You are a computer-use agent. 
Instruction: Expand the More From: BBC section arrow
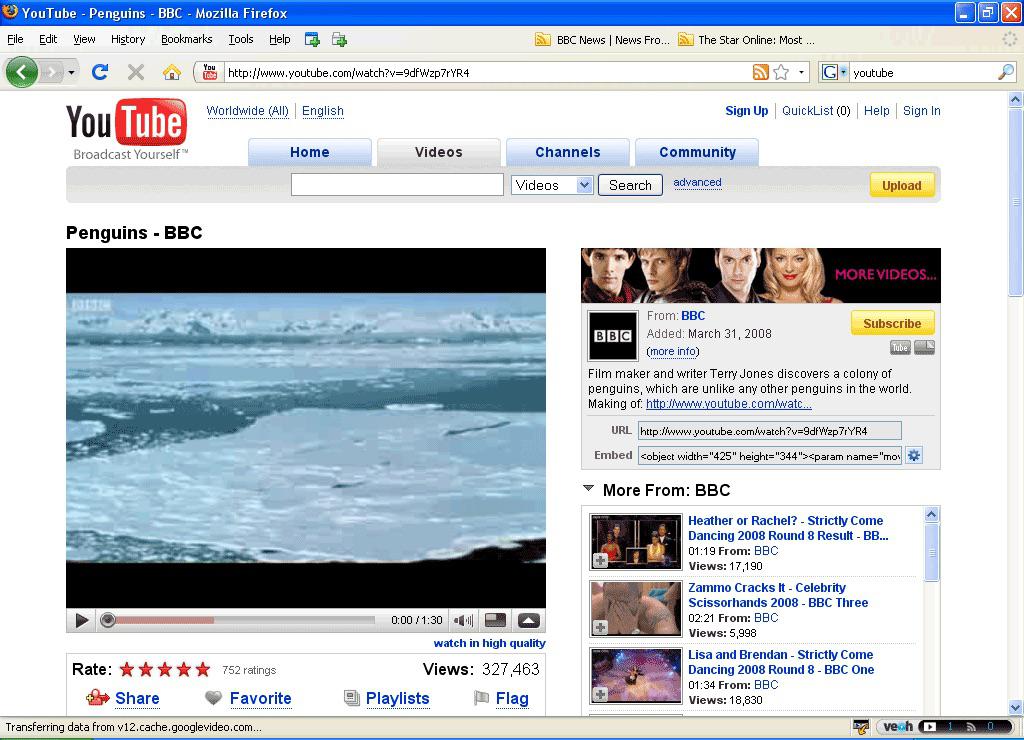[588, 489]
